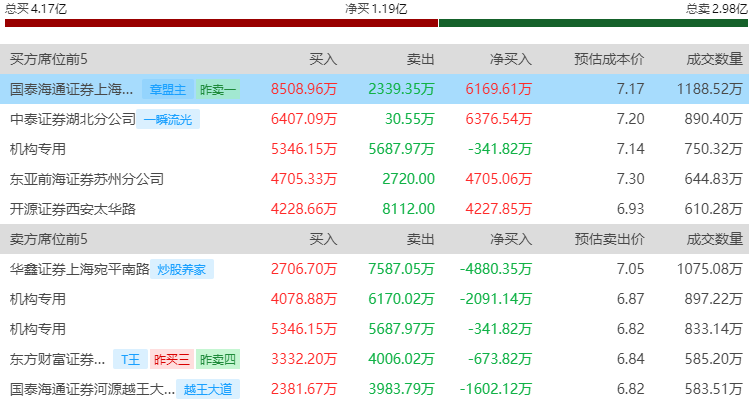Screen dimensions: 750x401
Task: Click the 4006.02万 sell value
Action: click(x=401, y=359)
